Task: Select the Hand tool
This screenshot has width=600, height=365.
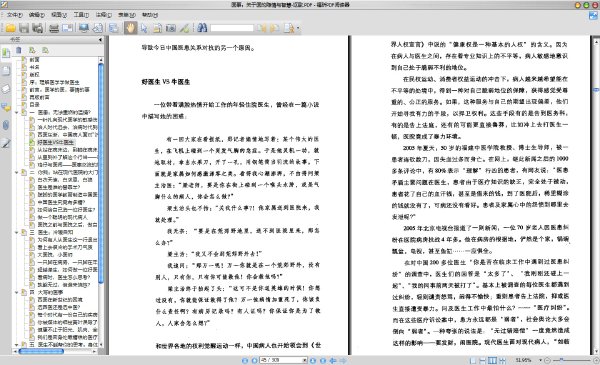Action: 130,28
